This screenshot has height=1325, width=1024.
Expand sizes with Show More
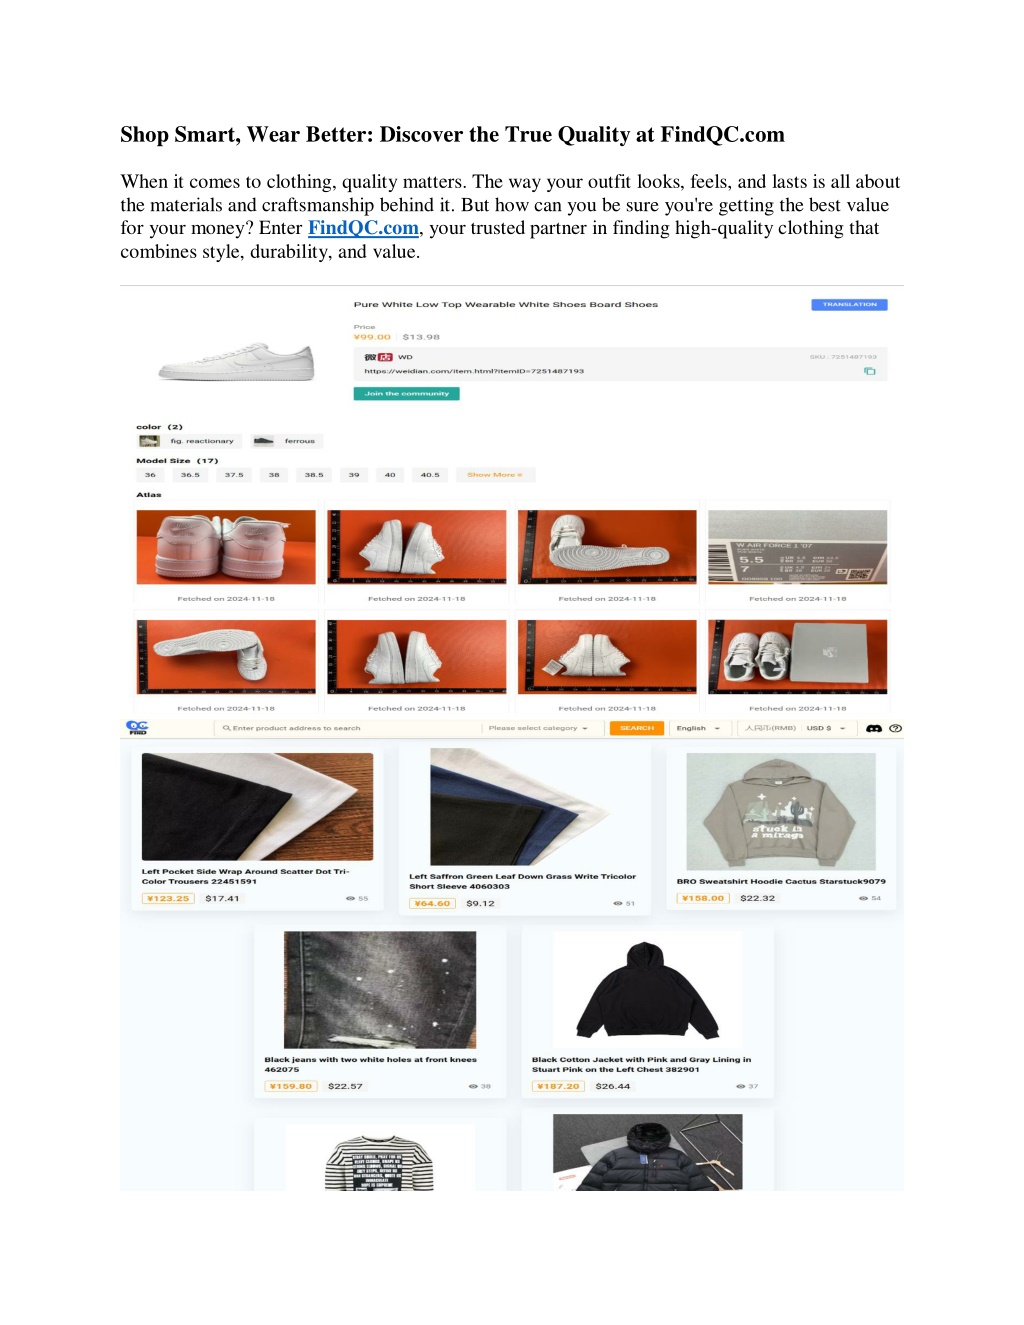(495, 475)
